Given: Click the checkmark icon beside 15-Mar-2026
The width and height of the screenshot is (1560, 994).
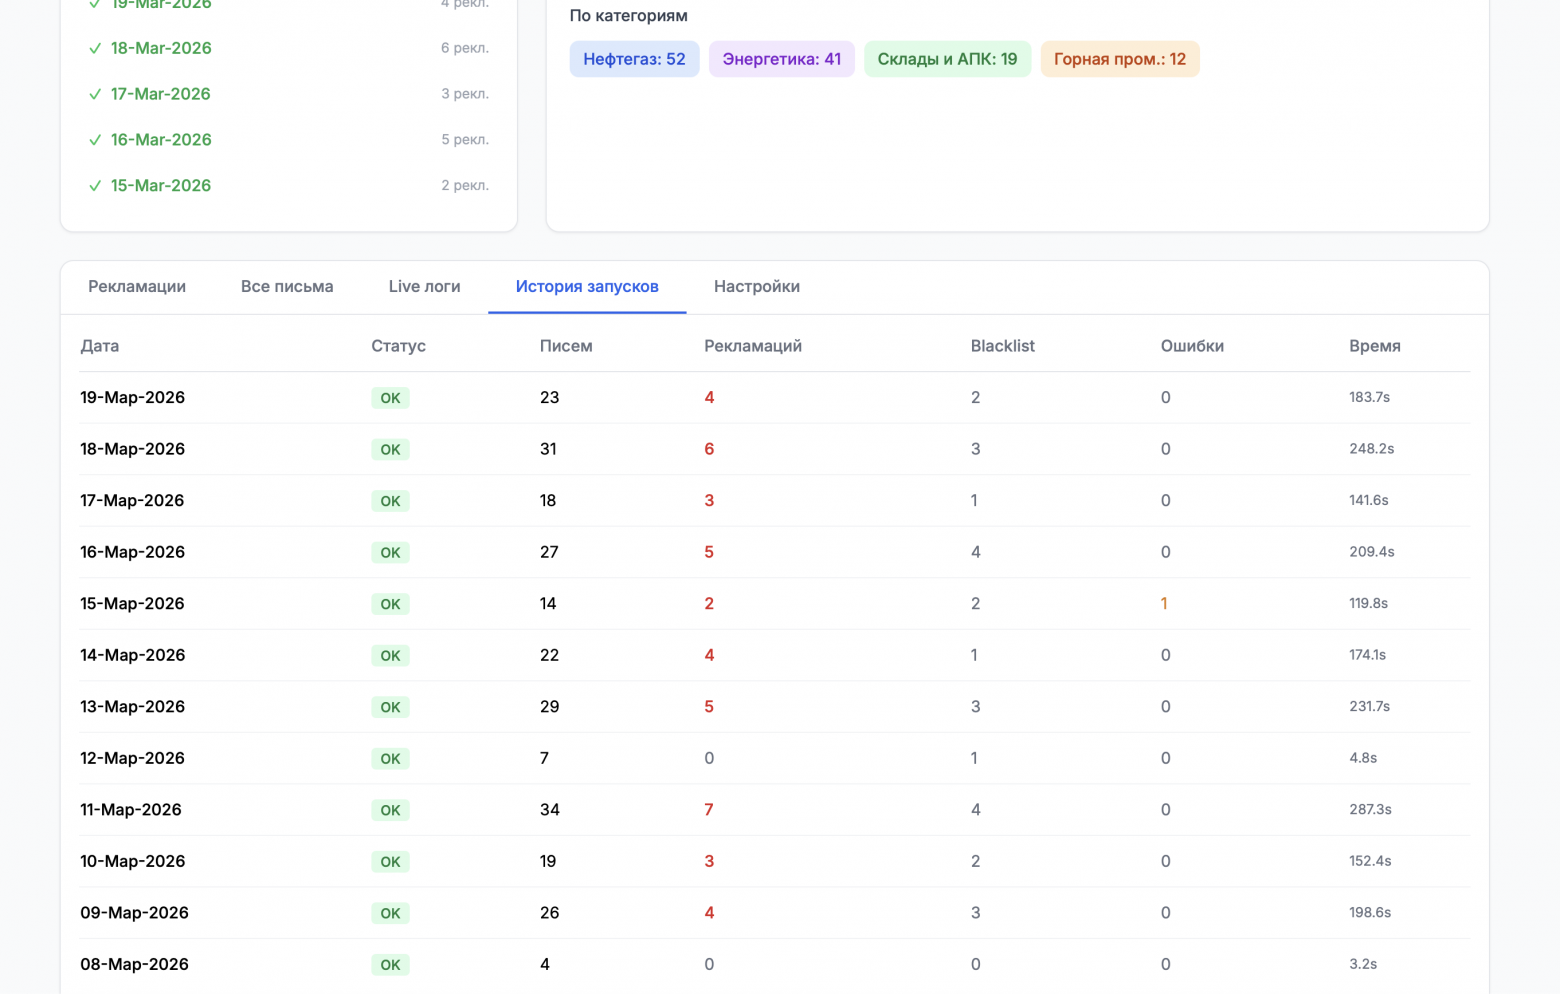Looking at the screenshot, I should click(x=95, y=186).
